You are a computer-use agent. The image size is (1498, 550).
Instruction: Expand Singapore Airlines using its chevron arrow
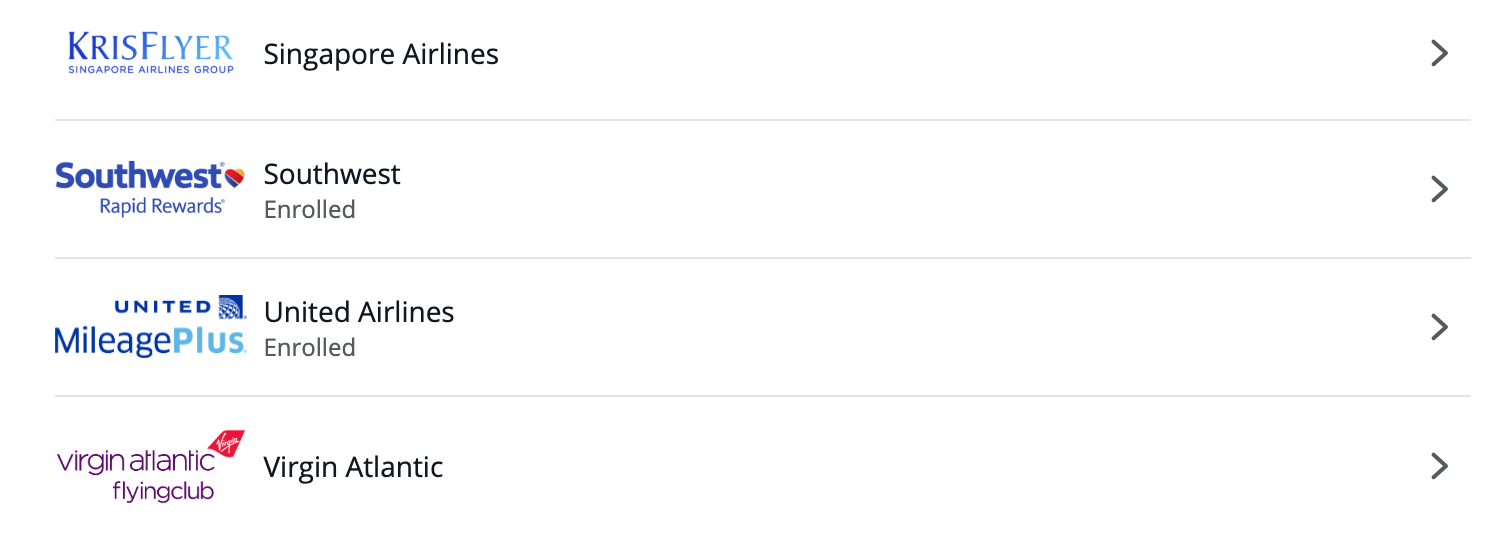coord(1439,53)
